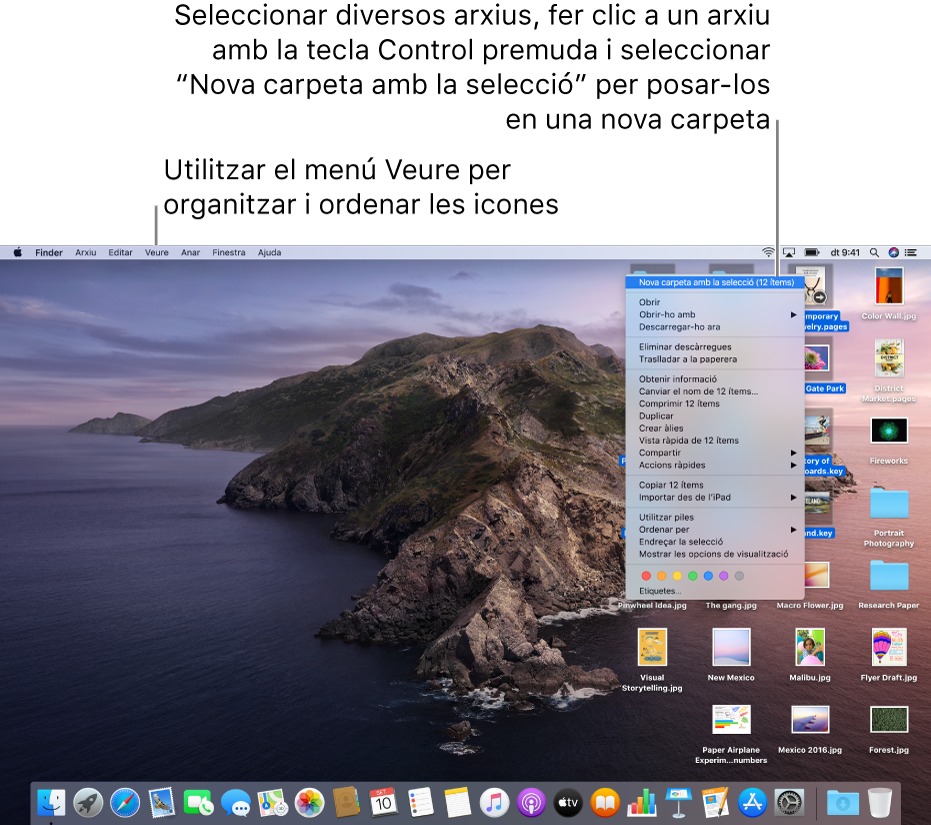Open Pages app in Dock
Image resolution: width=931 pixels, height=825 pixels.
(715, 802)
